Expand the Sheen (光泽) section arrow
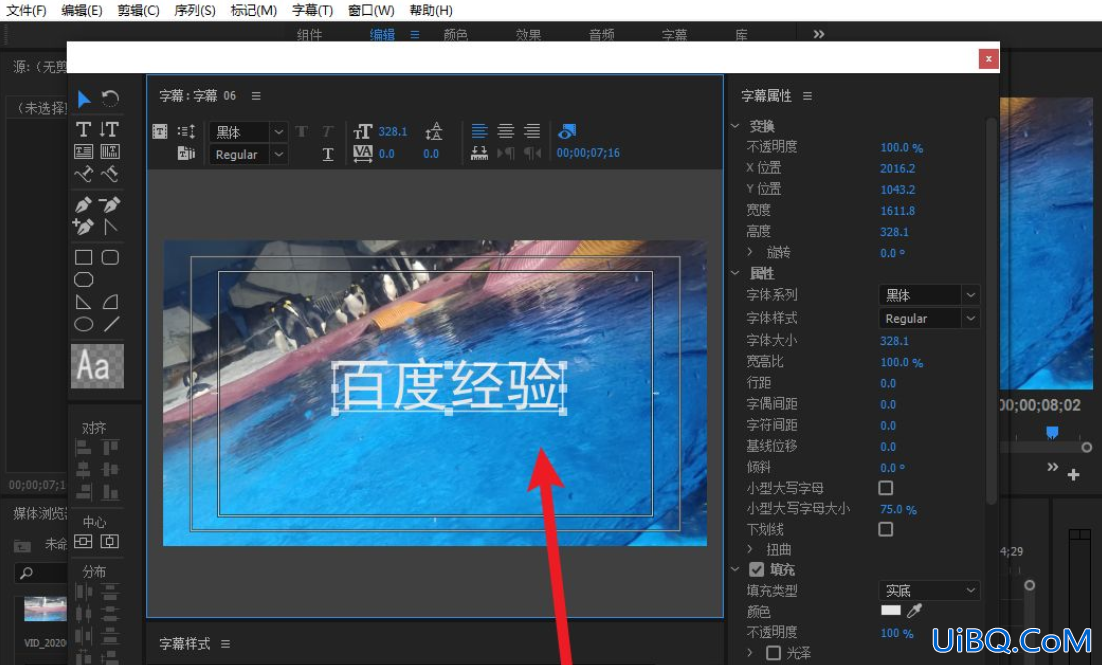The width and height of the screenshot is (1102, 665). [x=750, y=652]
